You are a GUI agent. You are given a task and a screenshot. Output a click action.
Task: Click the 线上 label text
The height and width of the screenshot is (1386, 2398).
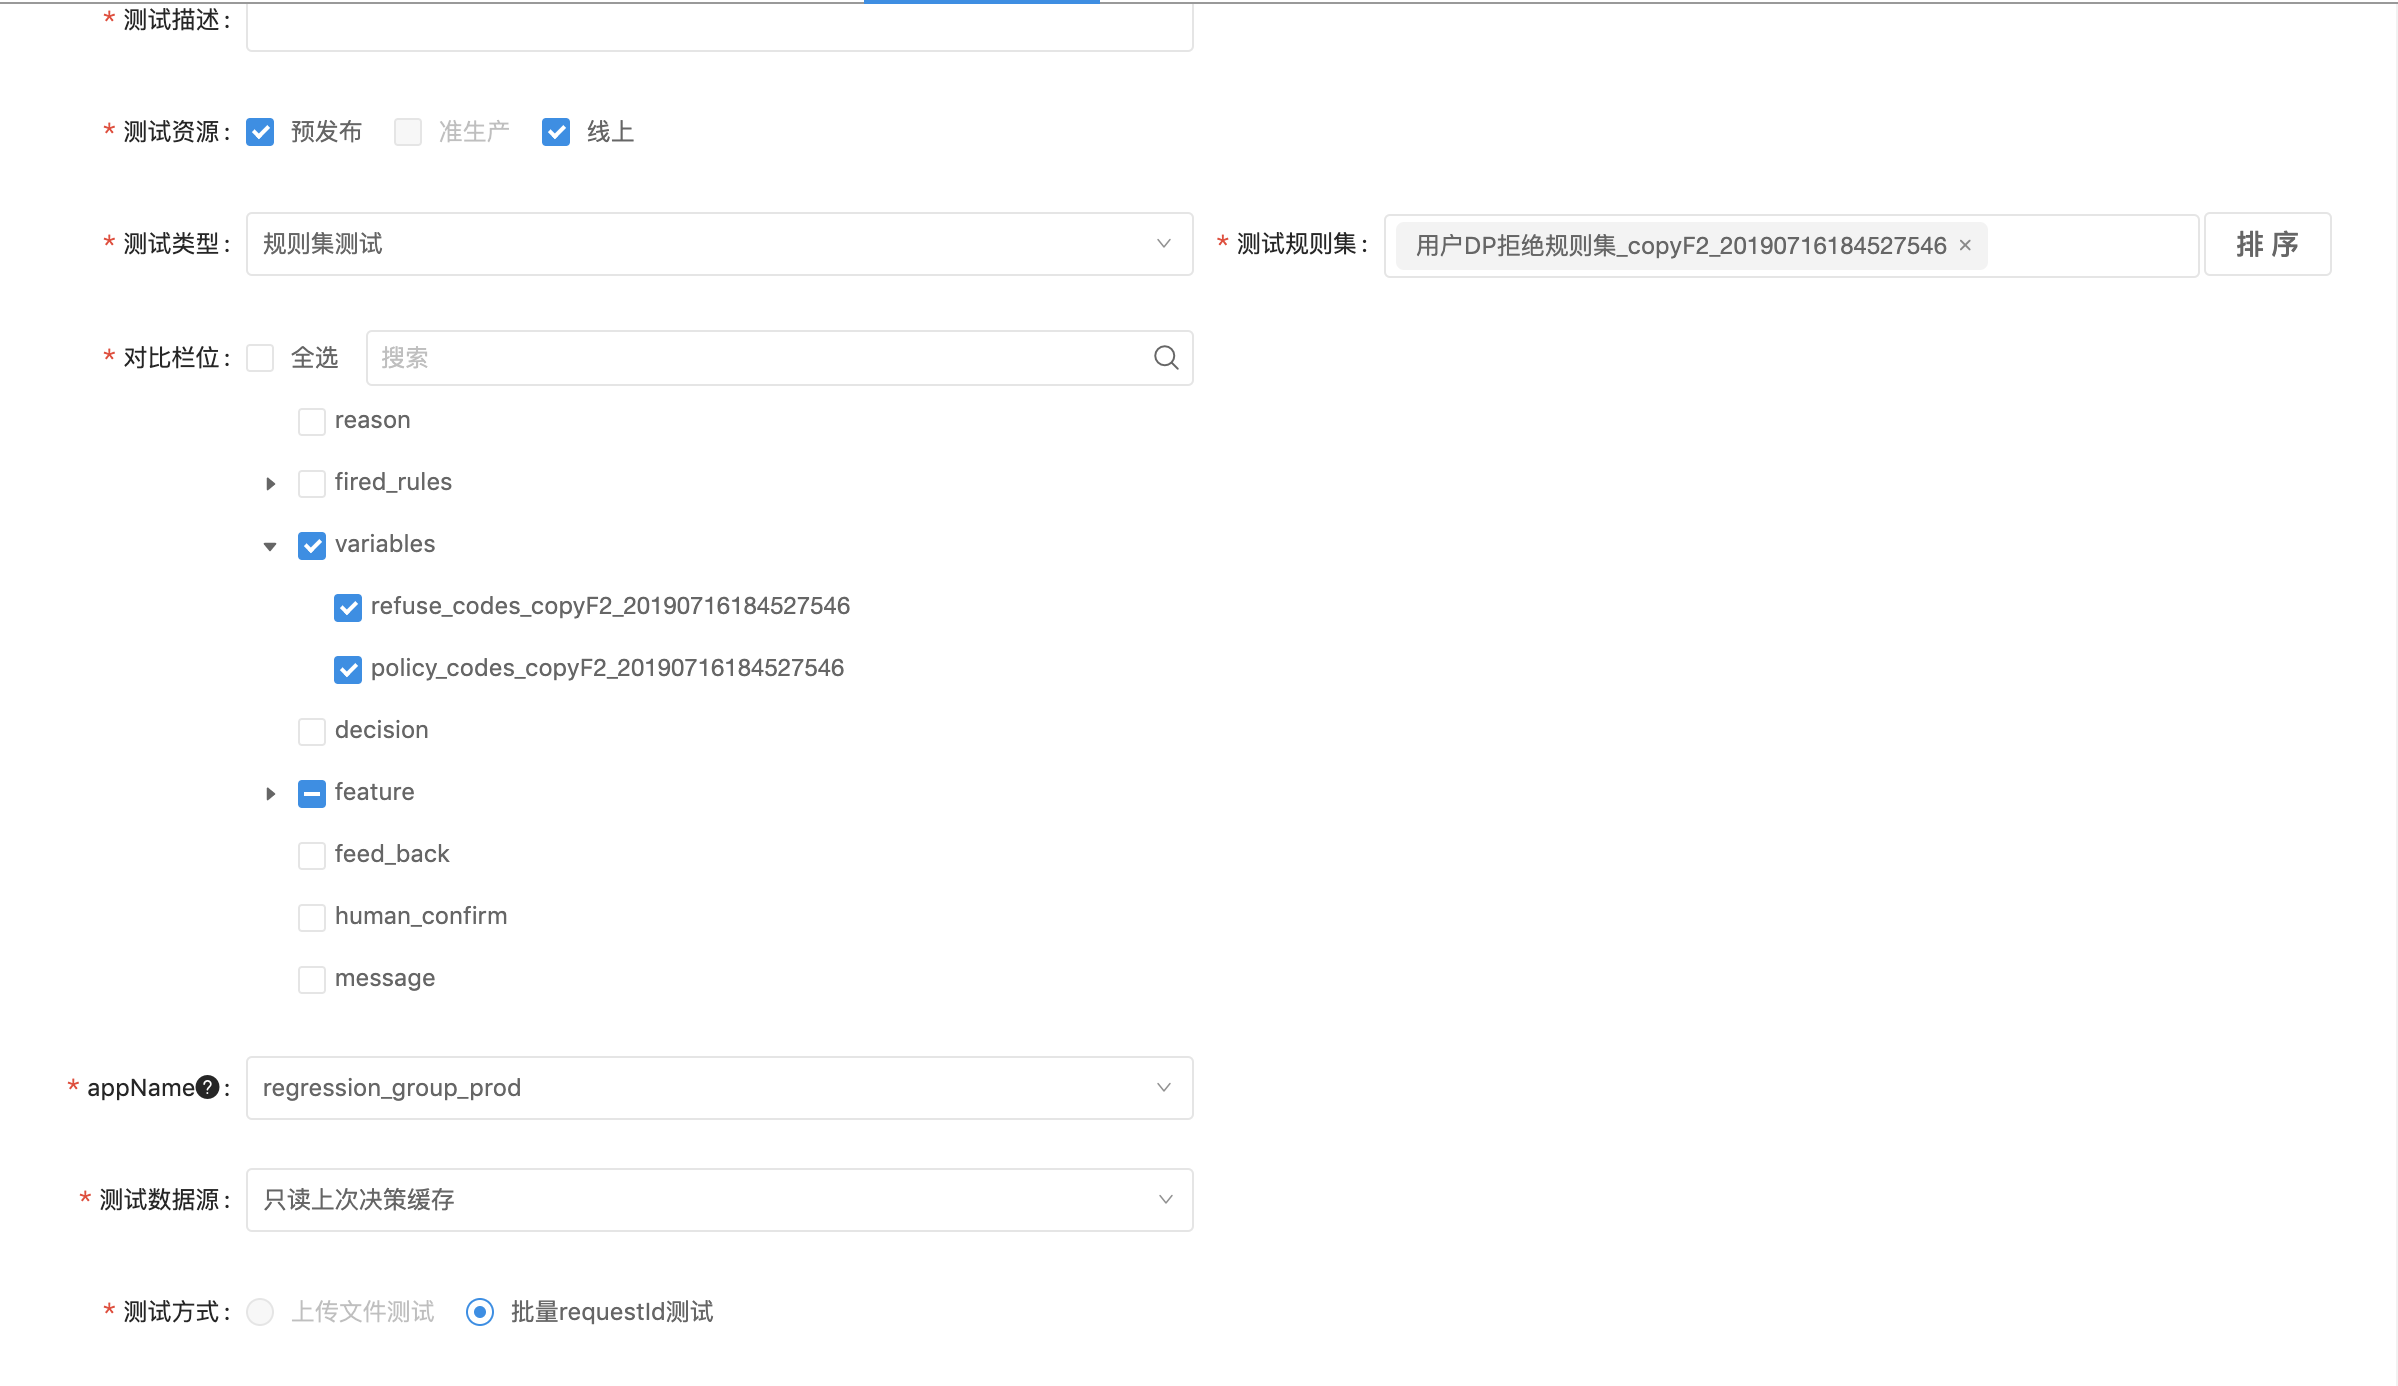click(610, 132)
